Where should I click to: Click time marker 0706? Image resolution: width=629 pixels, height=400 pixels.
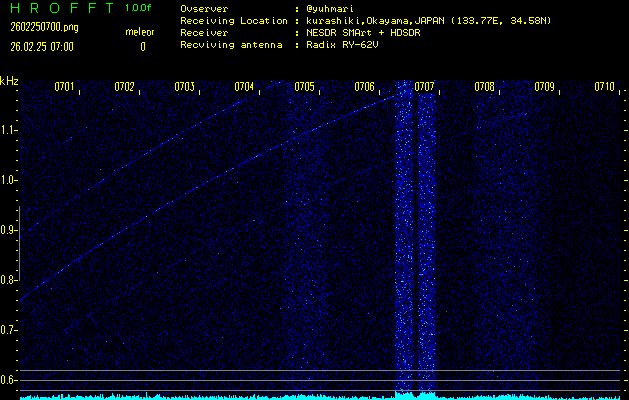[x=365, y=87]
